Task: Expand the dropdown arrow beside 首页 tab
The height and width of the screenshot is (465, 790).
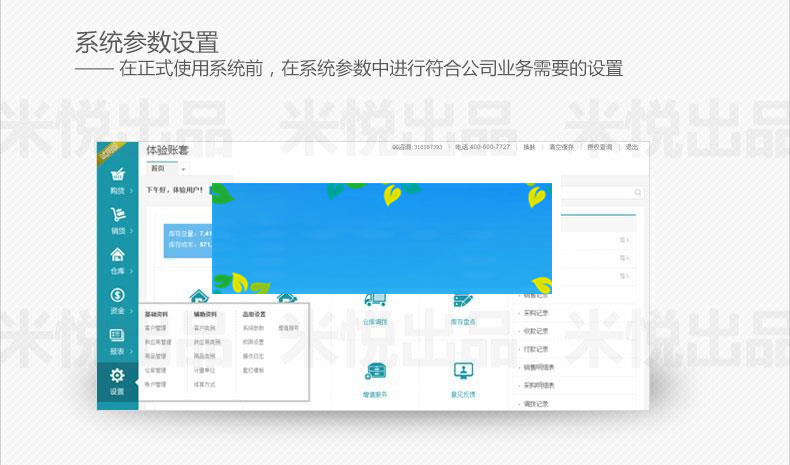Action: pos(183,170)
